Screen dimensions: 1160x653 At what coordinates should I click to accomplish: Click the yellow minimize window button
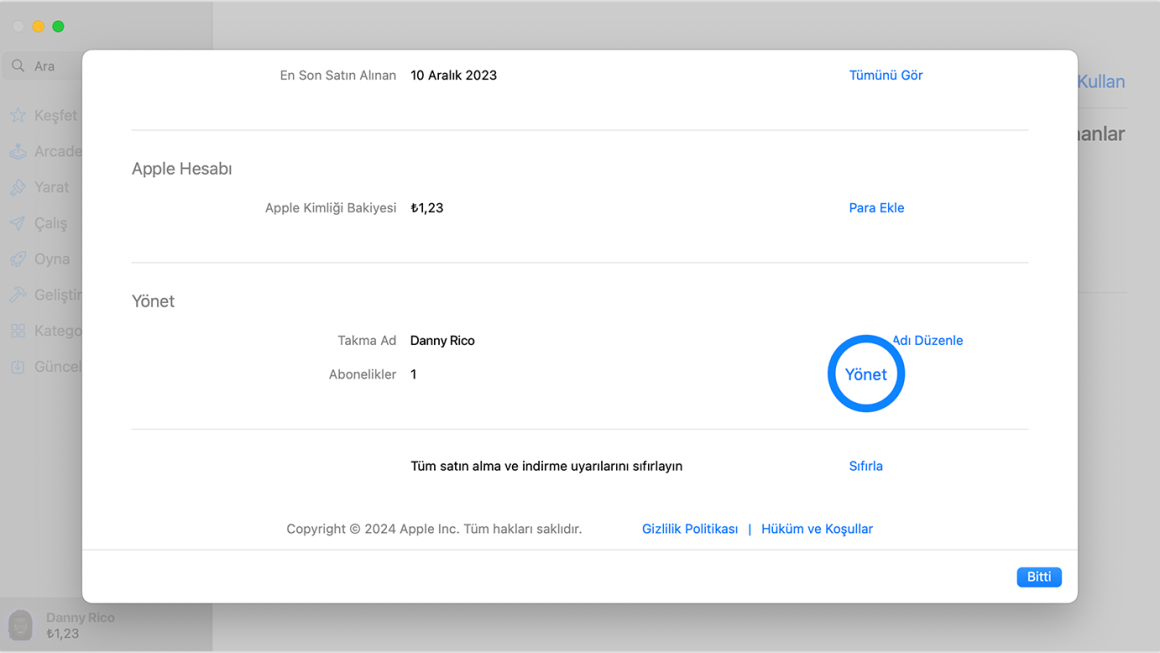click(x=38, y=27)
